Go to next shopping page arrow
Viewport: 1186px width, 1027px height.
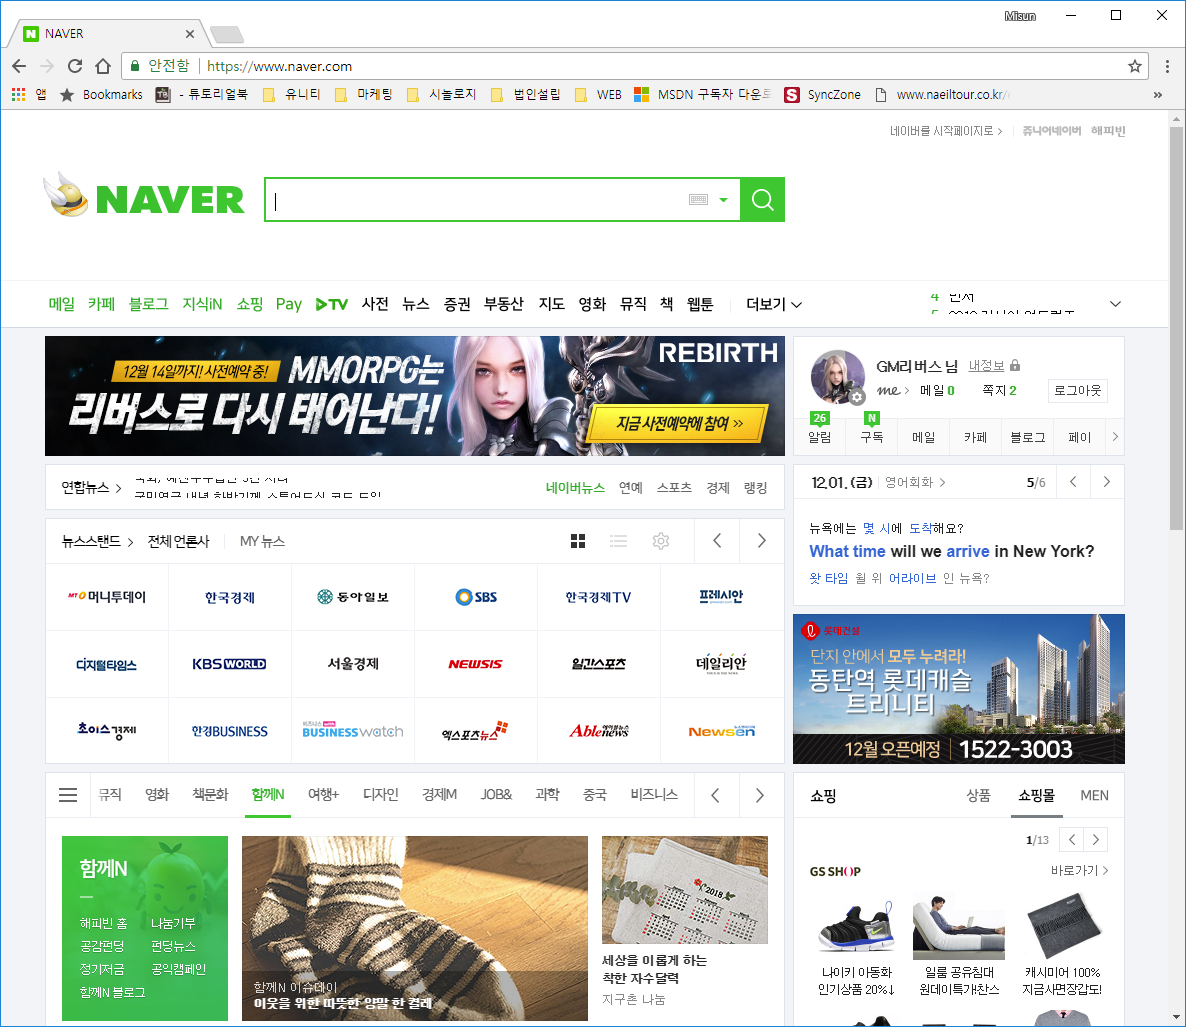tap(1096, 839)
